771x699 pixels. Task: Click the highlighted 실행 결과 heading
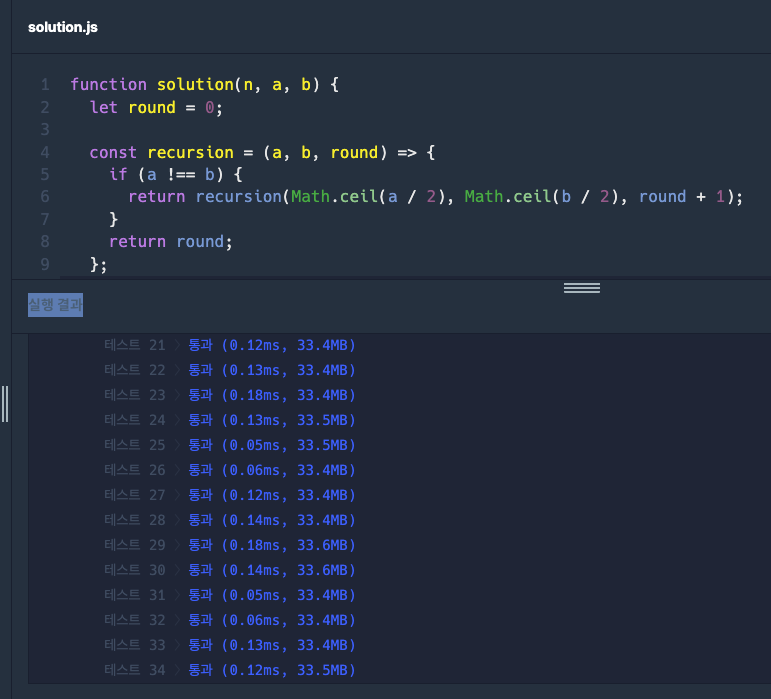pyautogui.click(x=55, y=305)
